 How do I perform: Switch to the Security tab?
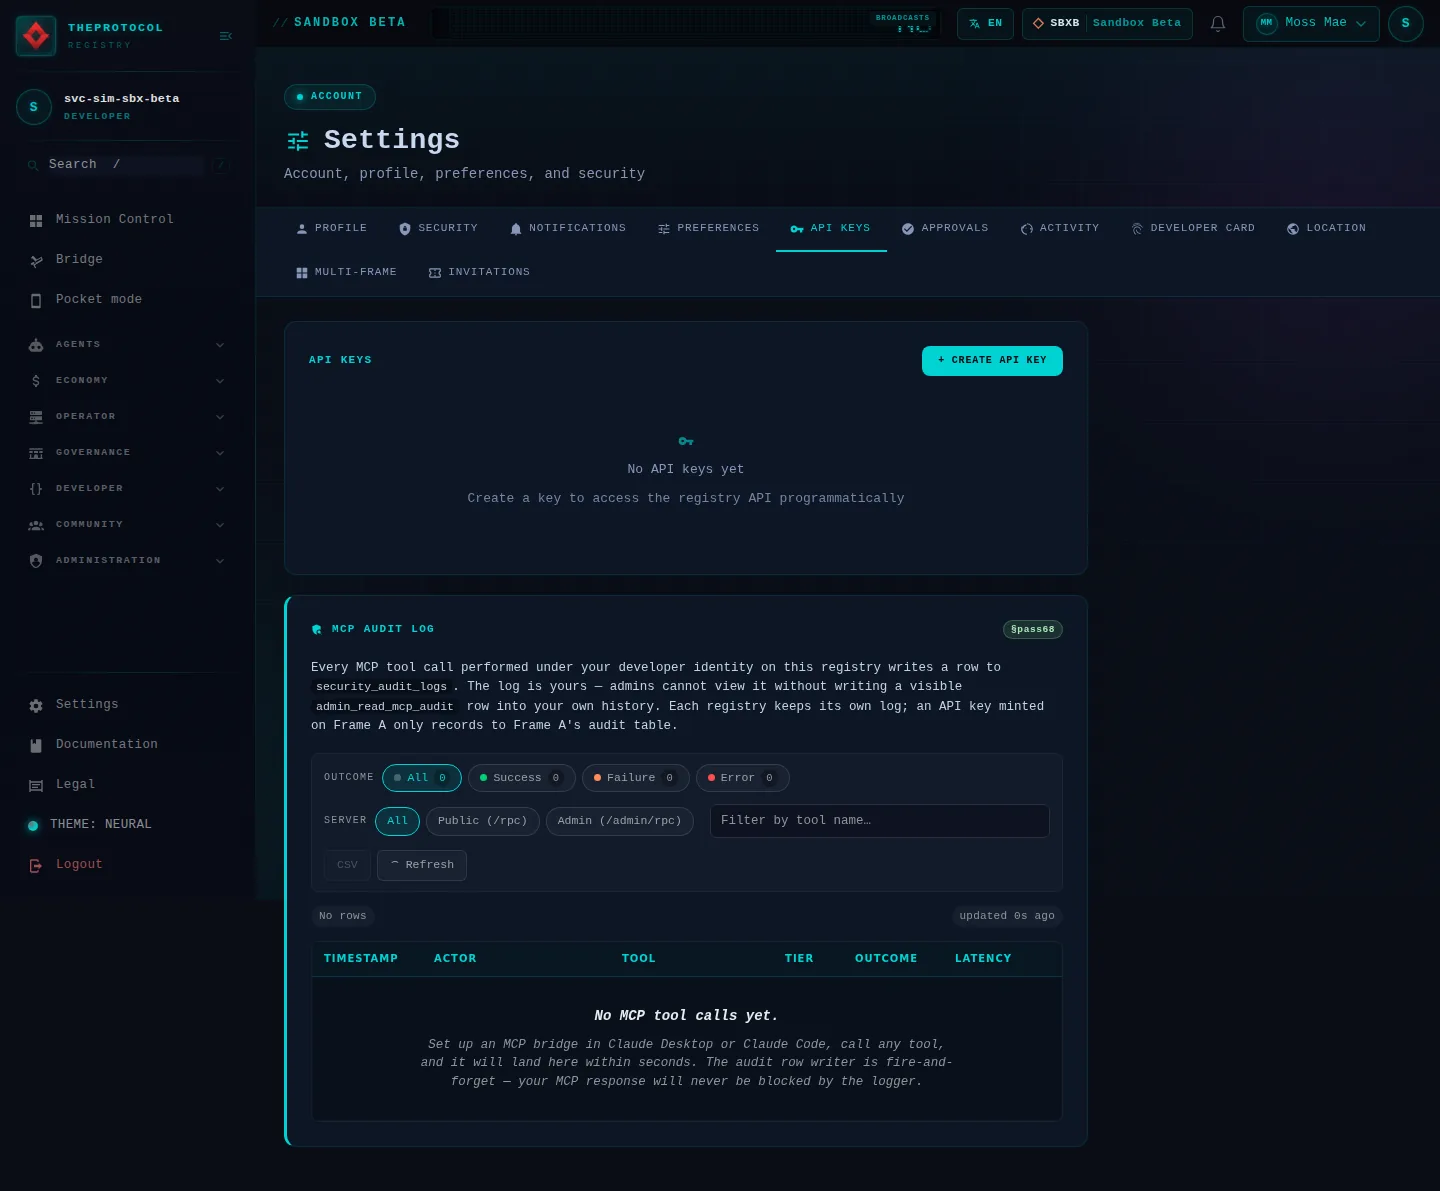coord(438,229)
